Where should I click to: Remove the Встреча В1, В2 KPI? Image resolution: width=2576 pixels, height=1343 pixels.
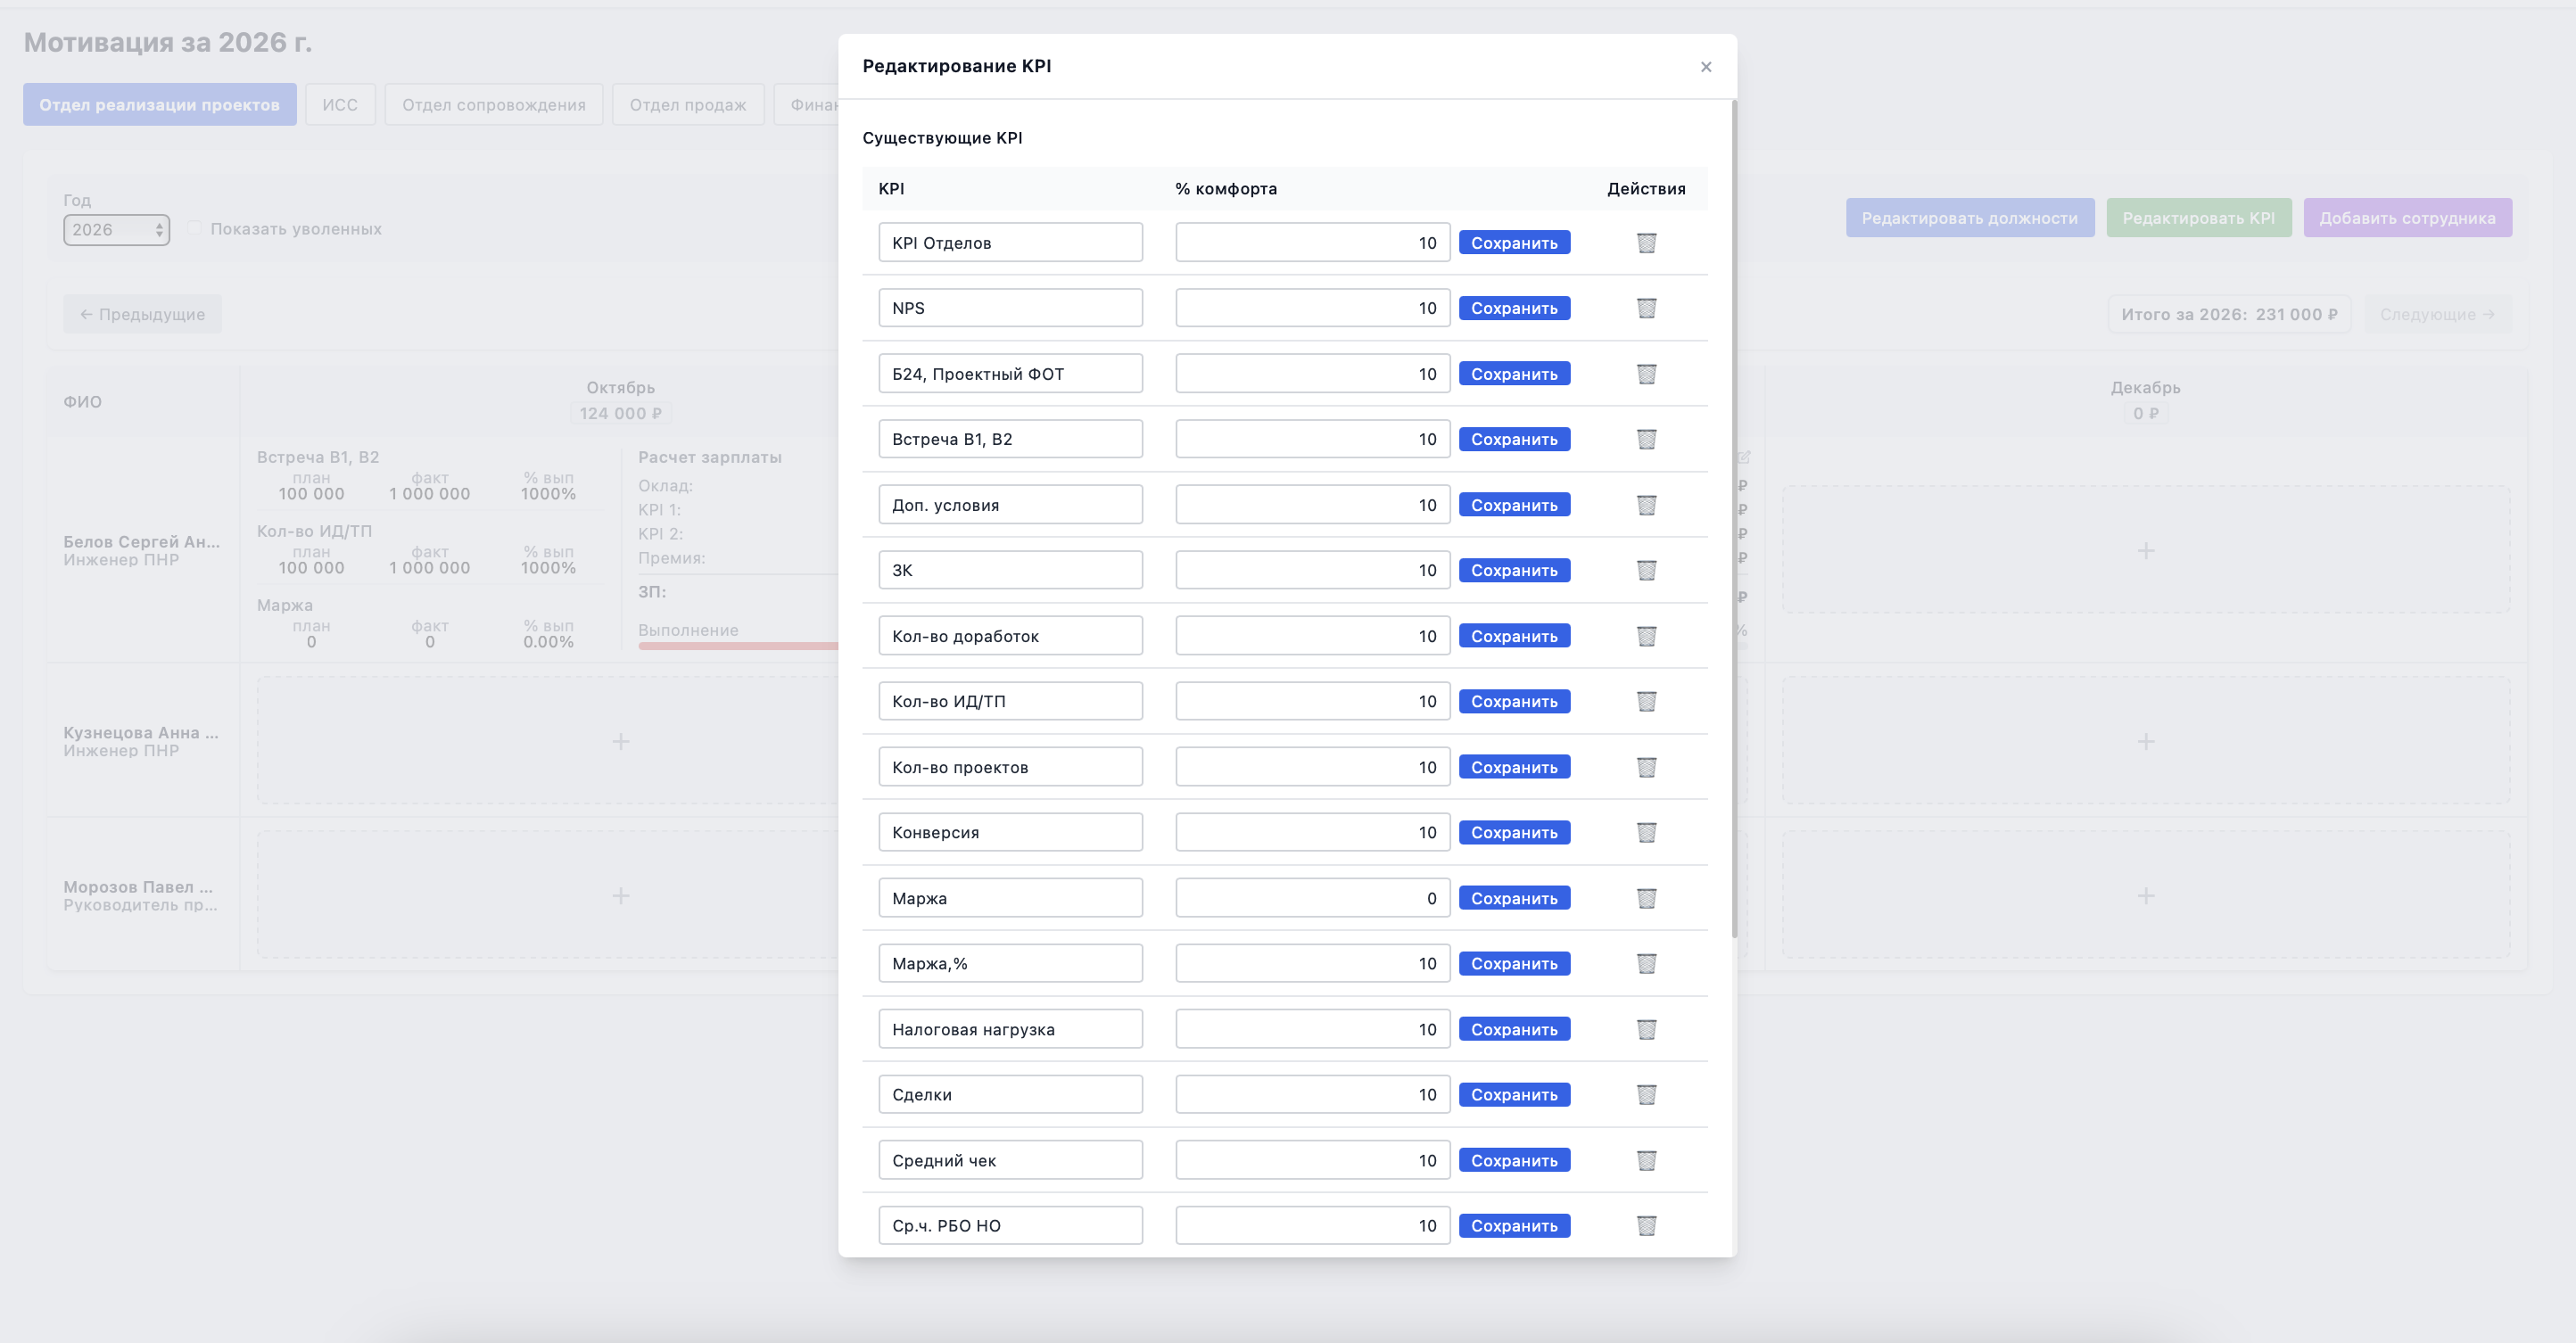pos(1646,439)
